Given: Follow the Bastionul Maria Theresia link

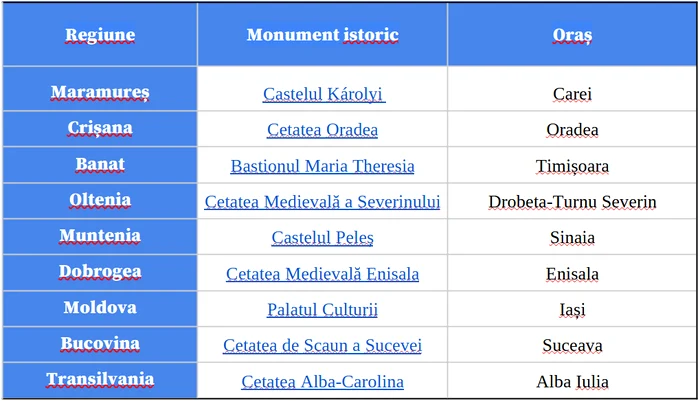Looking at the screenshot, I should 322,166.
